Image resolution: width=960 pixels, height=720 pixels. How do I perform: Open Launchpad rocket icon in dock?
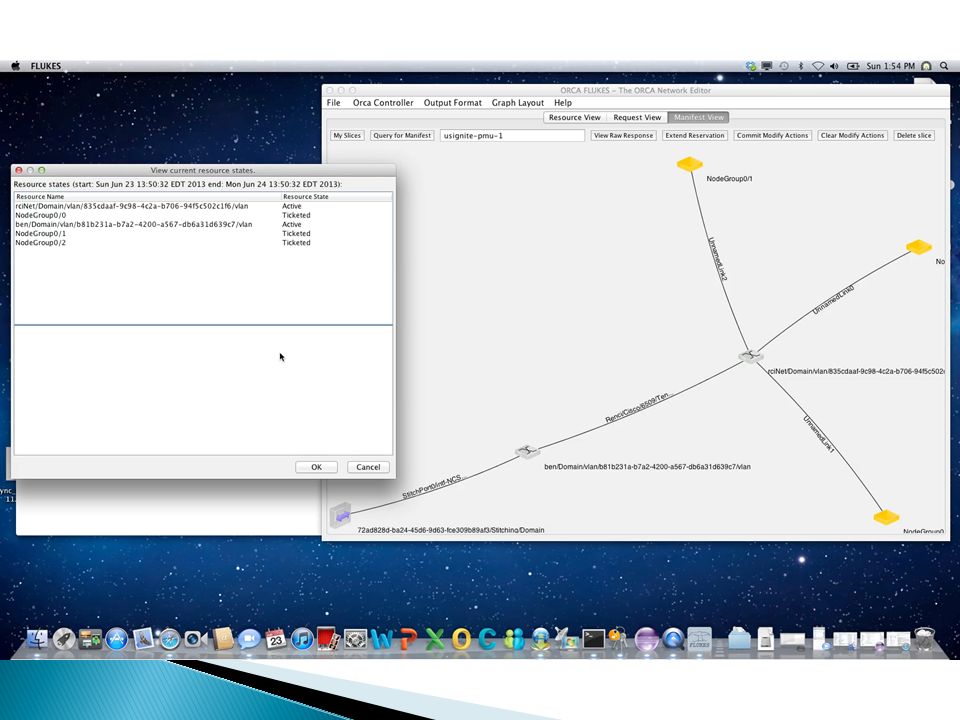pos(64,639)
